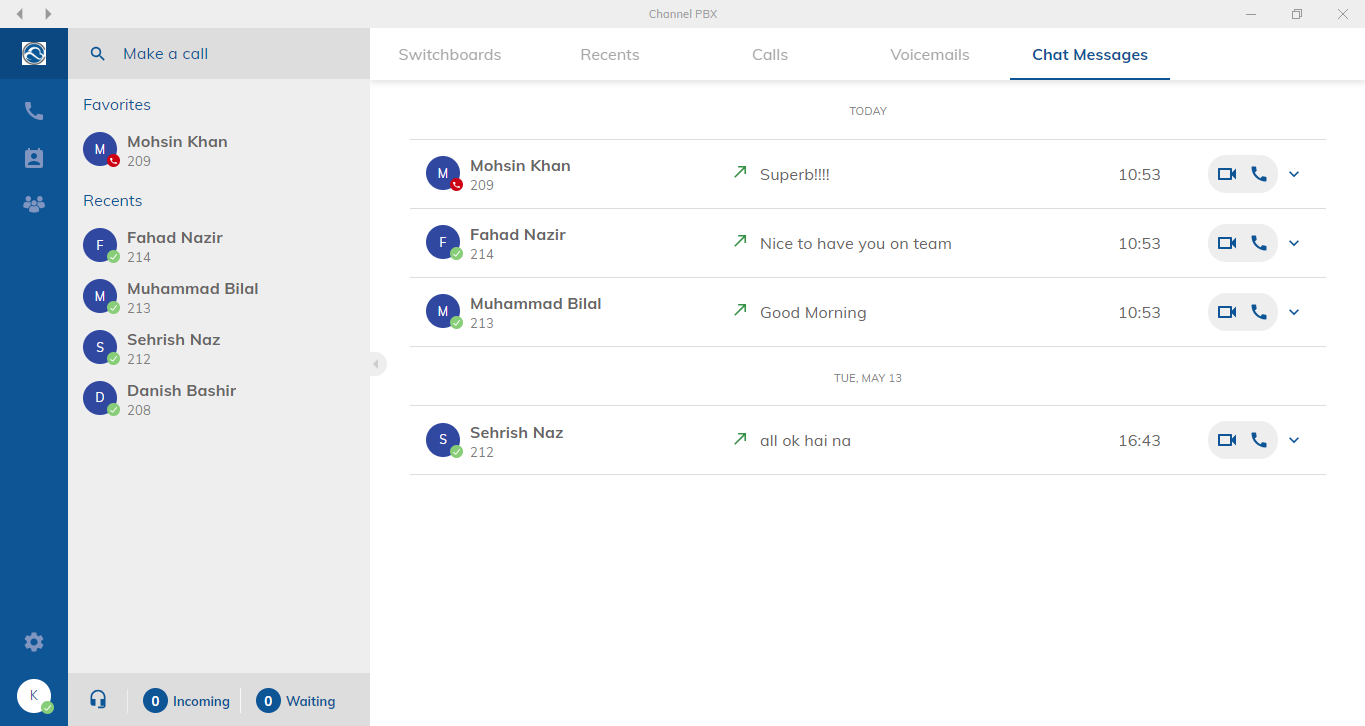Open the settings gear icon

tap(34, 642)
